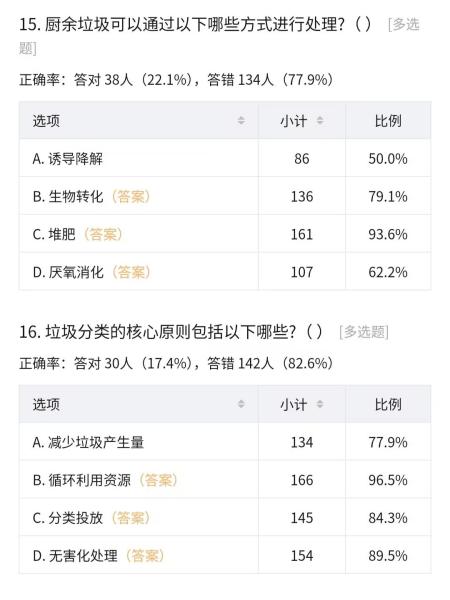
Task: Click the 166 count cell
Action: pos(302,480)
